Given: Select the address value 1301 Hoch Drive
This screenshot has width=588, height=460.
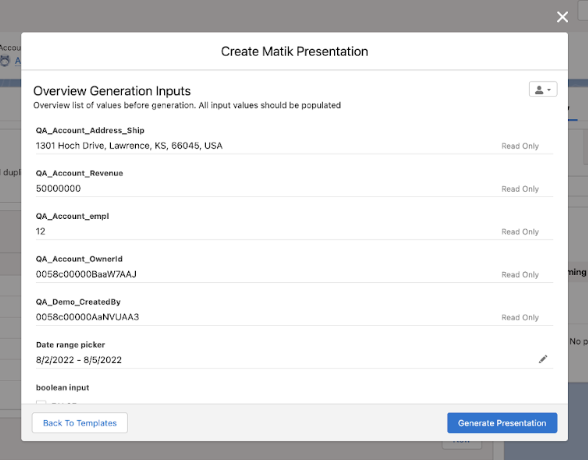Looking at the screenshot, I should 129,145.
